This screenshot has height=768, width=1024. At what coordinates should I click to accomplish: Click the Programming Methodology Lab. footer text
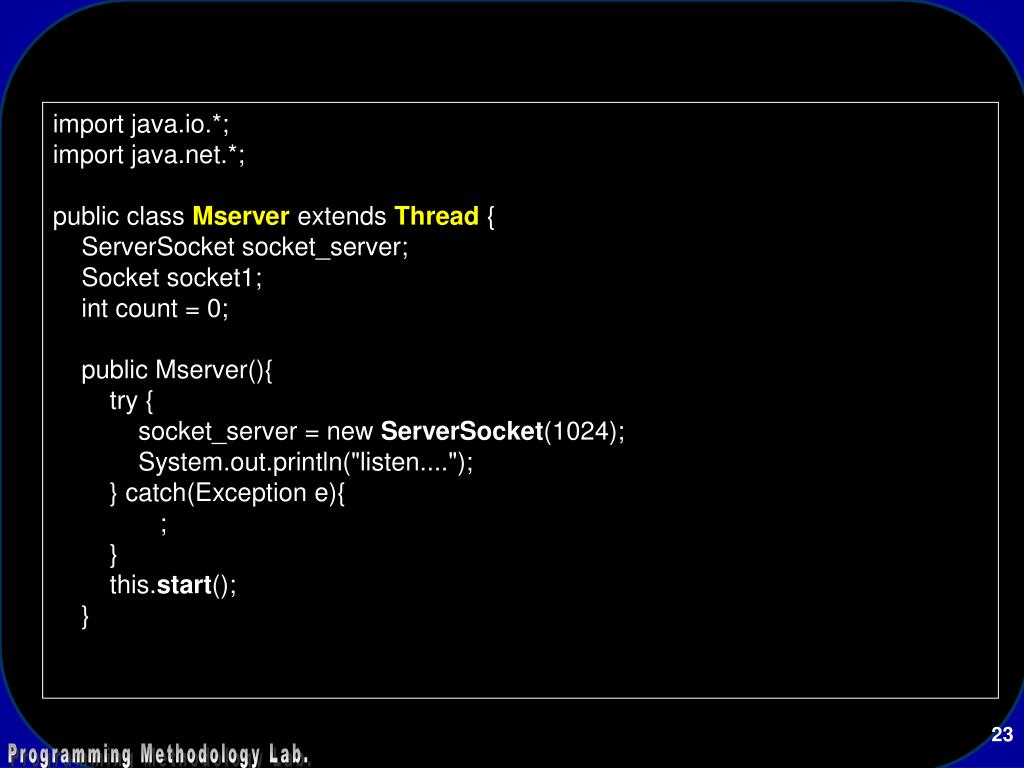pyautogui.click(x=158, y=754)
